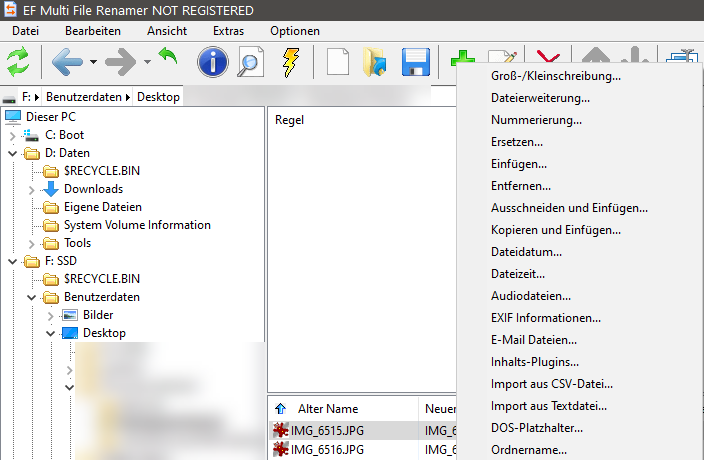Click the magnifier preview icon
Image resolution: width=704 pixels, height=460 pixels.
pyautogui.click(x=250, y=61)
